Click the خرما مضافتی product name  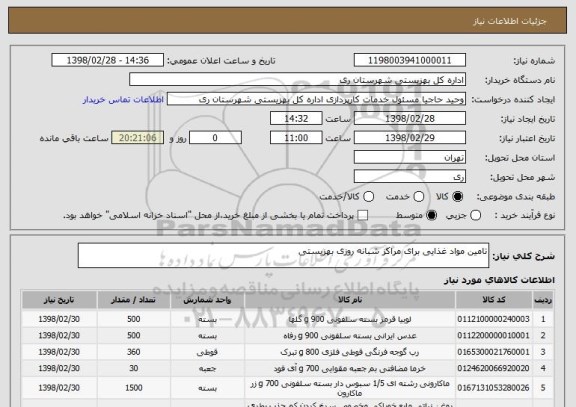click(x=350, y=368)
